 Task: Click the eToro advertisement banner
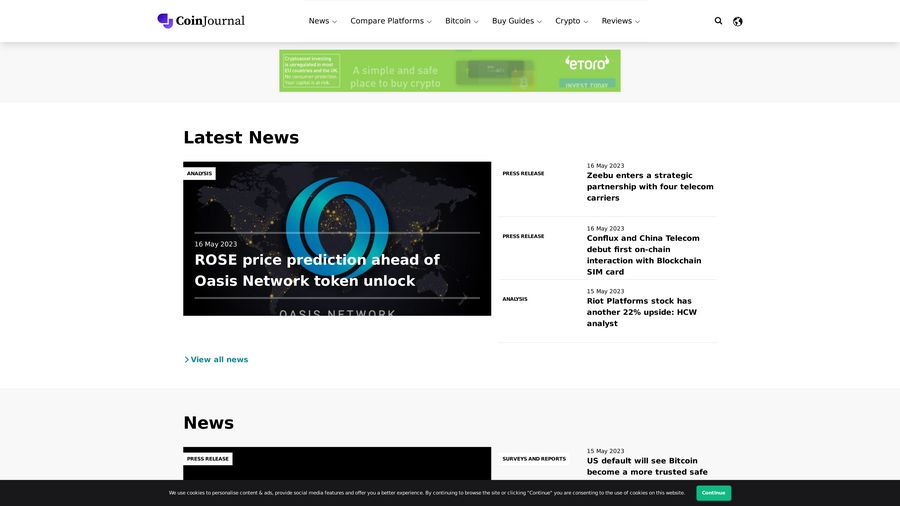[449, 71]
